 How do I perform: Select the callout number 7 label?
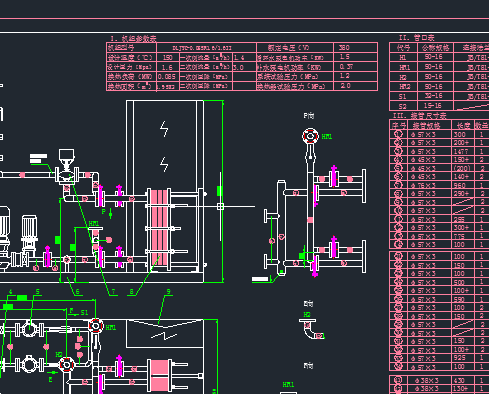(x=113, y=292)
